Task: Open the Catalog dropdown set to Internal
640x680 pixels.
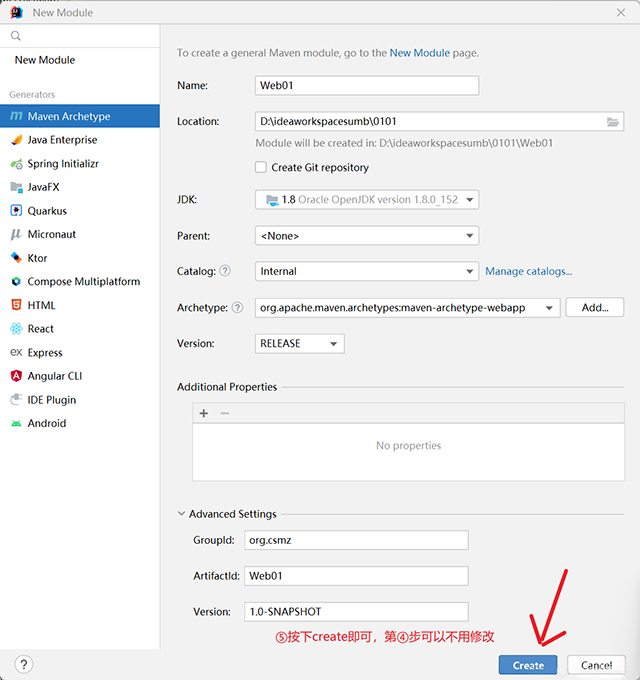Action: point(367,271)
